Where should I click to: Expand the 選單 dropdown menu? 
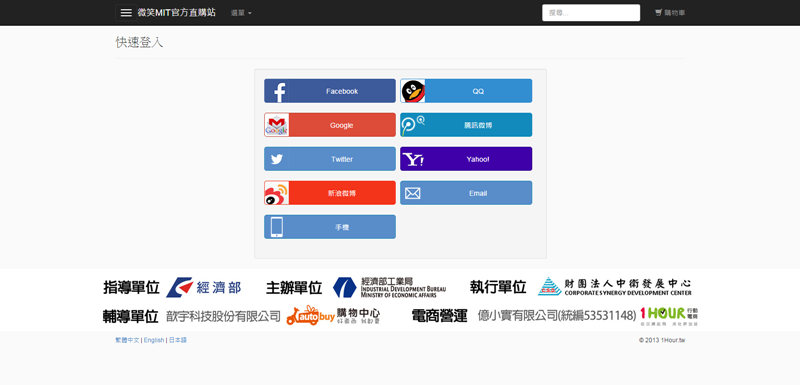pyautogui.click(x=241, y=13)
